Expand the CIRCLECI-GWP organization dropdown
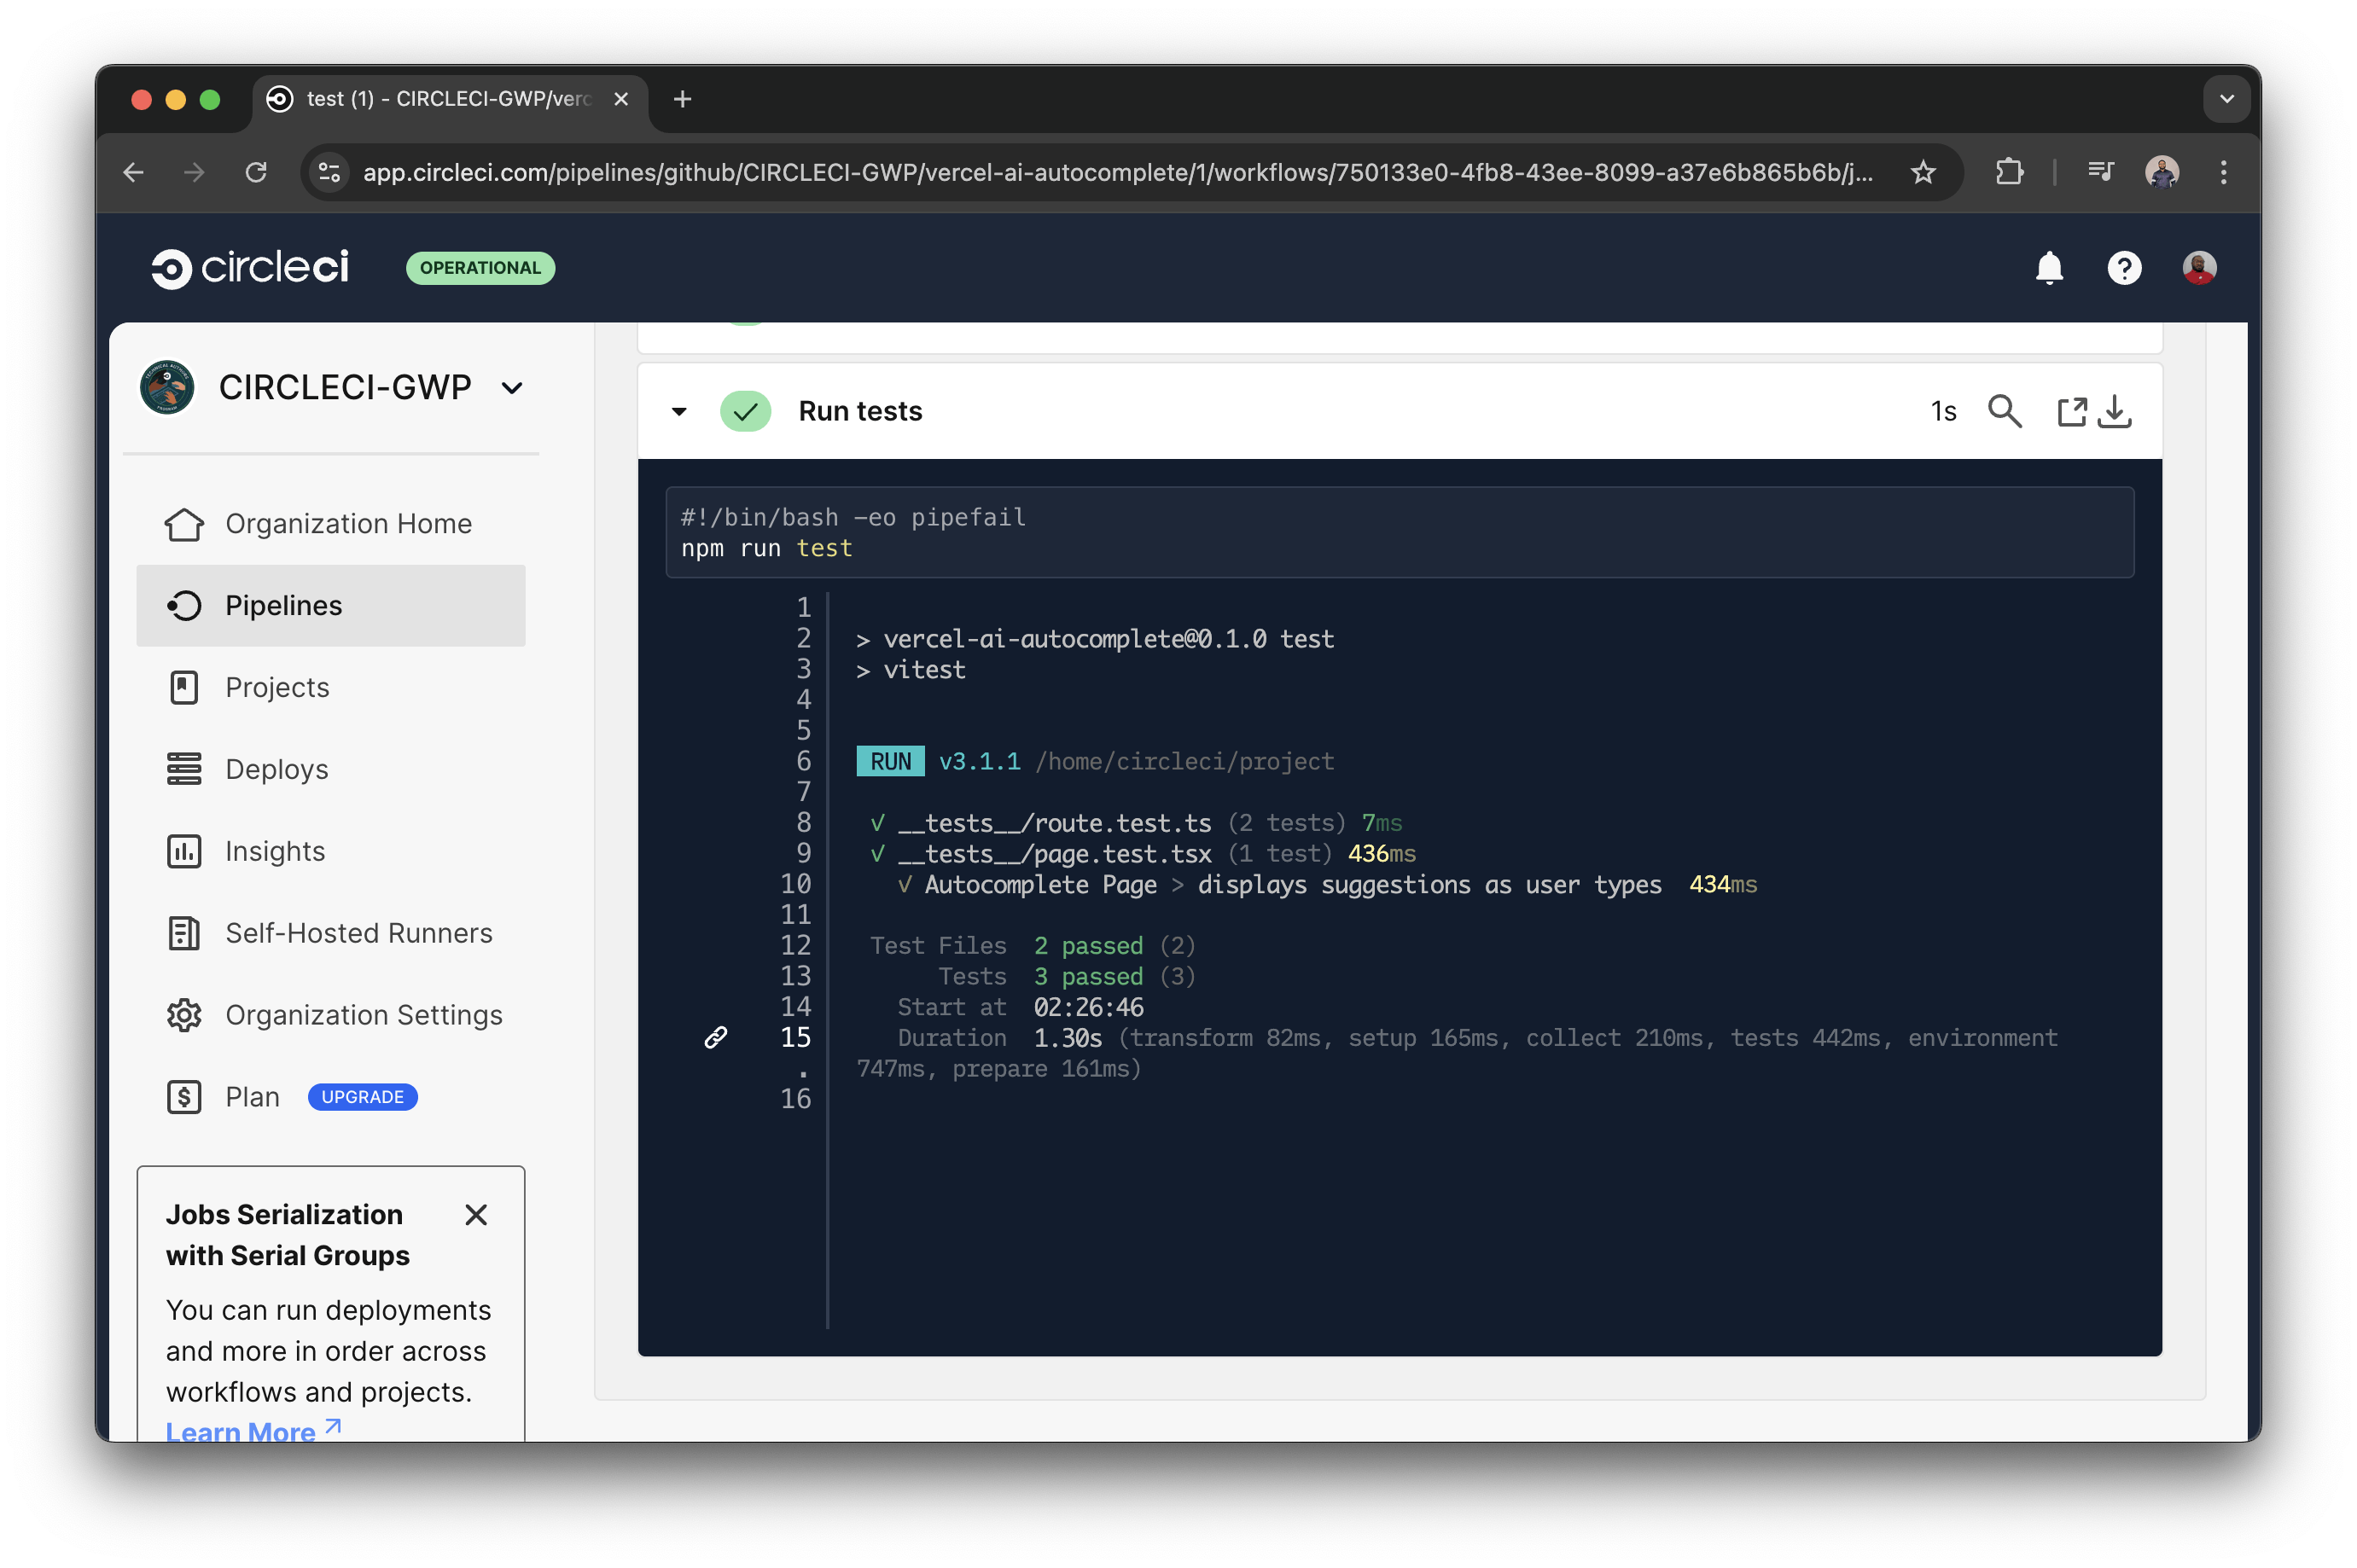This screenshot has width=2357, height=1568. [511, 388]
